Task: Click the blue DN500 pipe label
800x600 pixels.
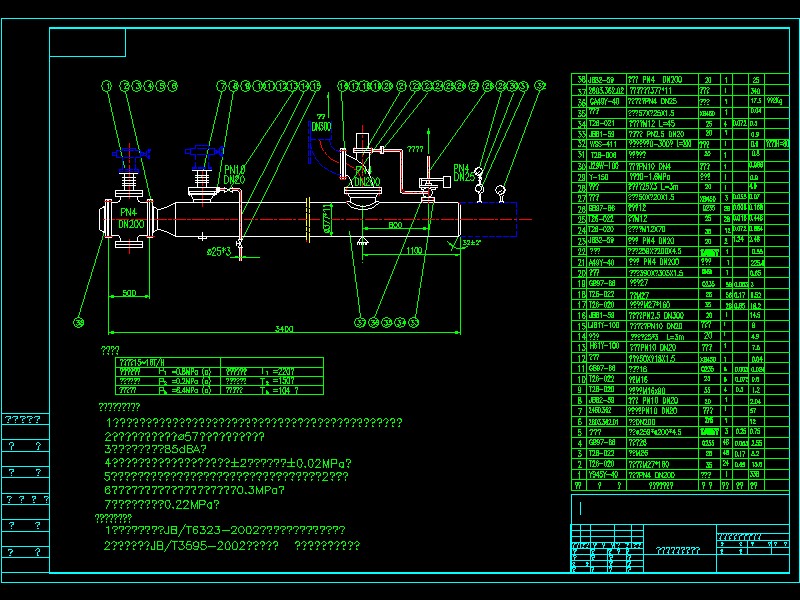Action: 321,127
